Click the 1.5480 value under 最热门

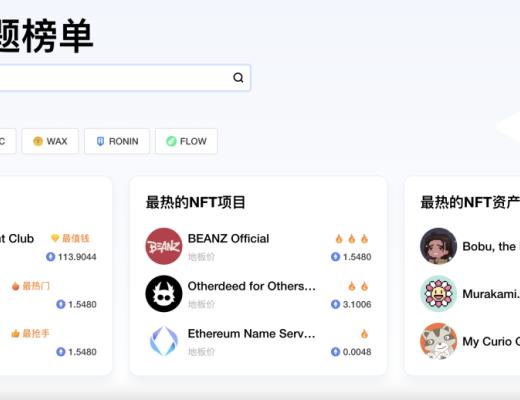point(82,304)
